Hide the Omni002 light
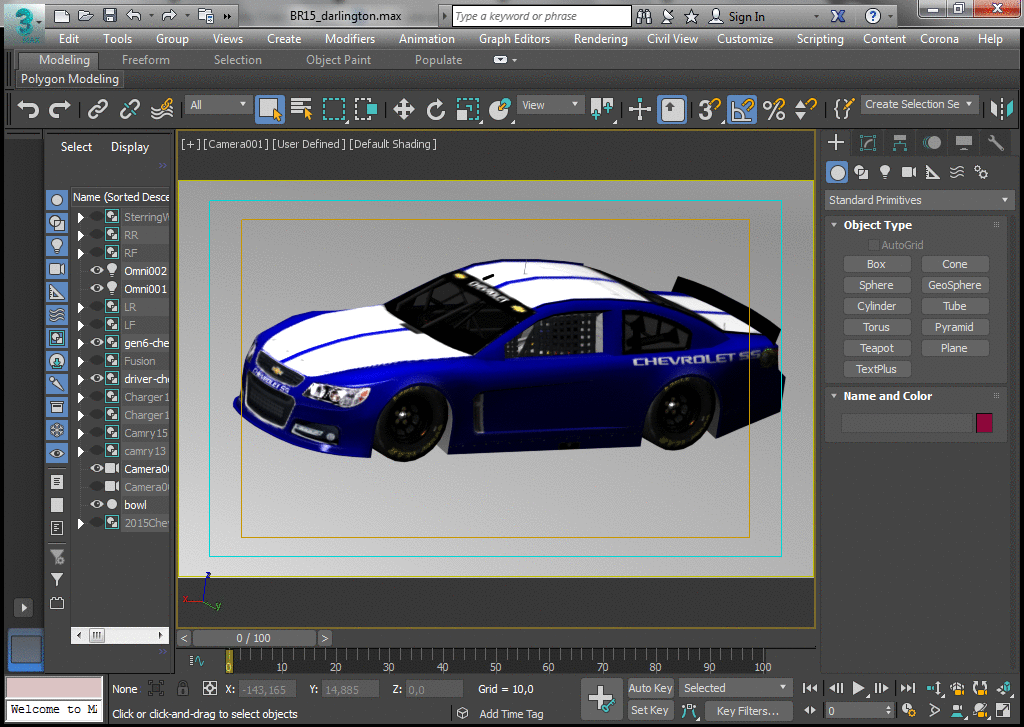 pyautogui.click(x=97, y=270)
